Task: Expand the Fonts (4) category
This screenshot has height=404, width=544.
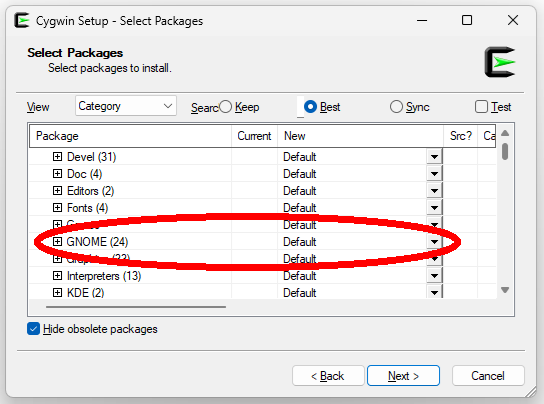Action: 57,208
